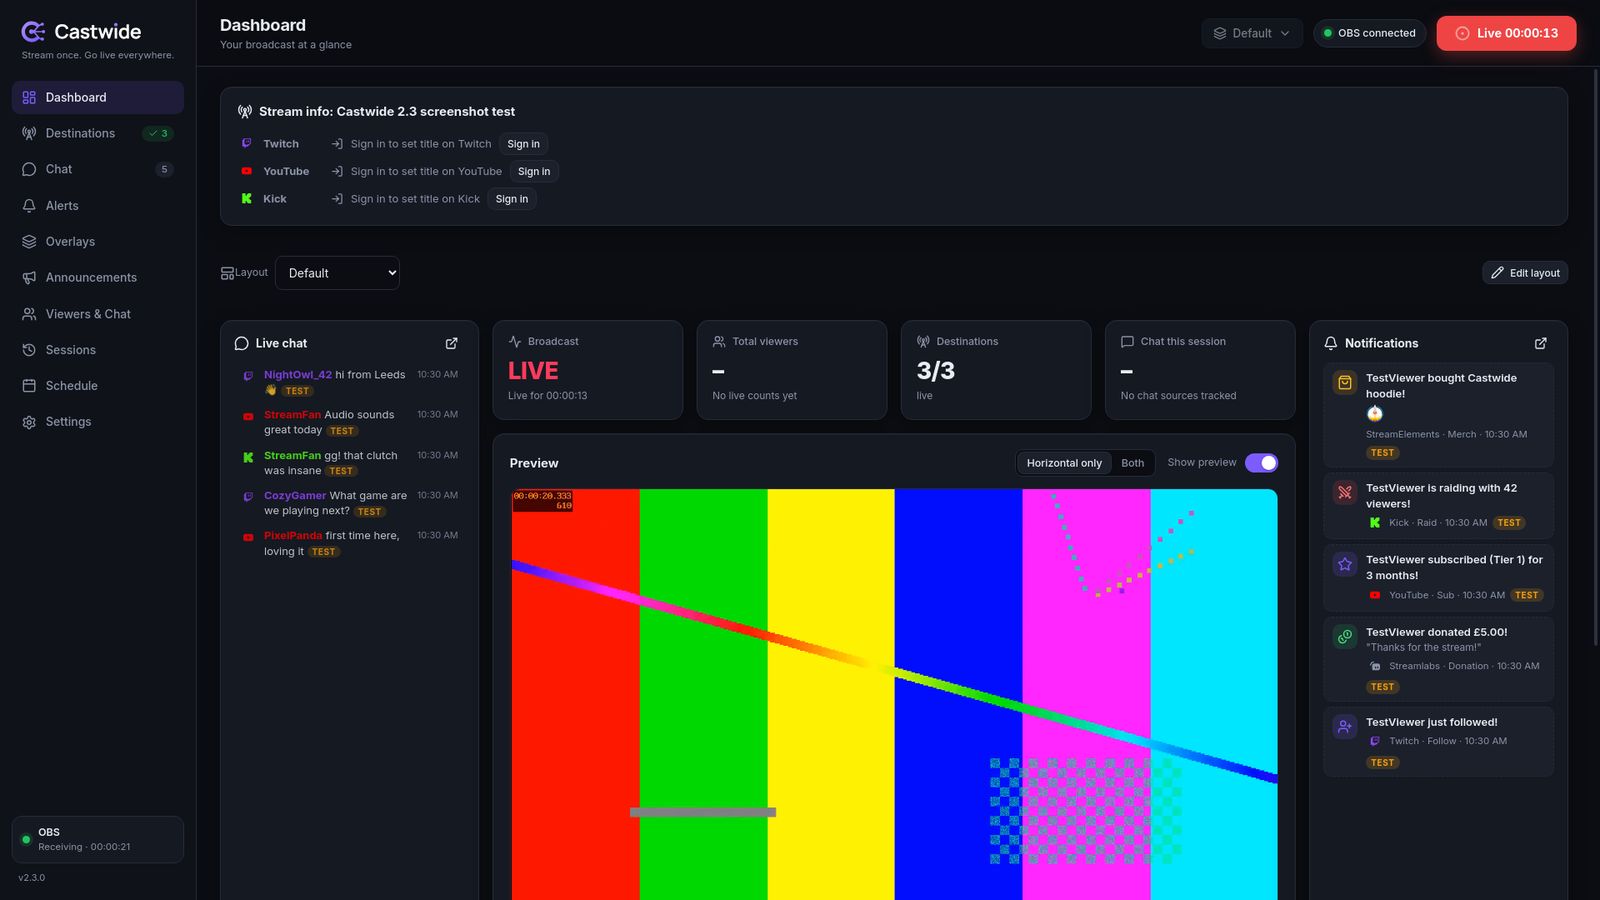Select Horizontal only preview mode
Viewport: 1600px width, 900px height.
[x=1064, y=463]
